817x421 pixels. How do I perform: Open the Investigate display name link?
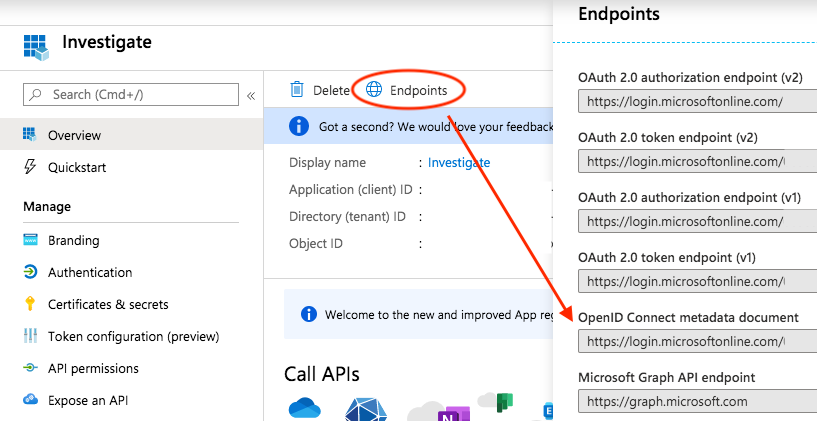pos(459,162)
